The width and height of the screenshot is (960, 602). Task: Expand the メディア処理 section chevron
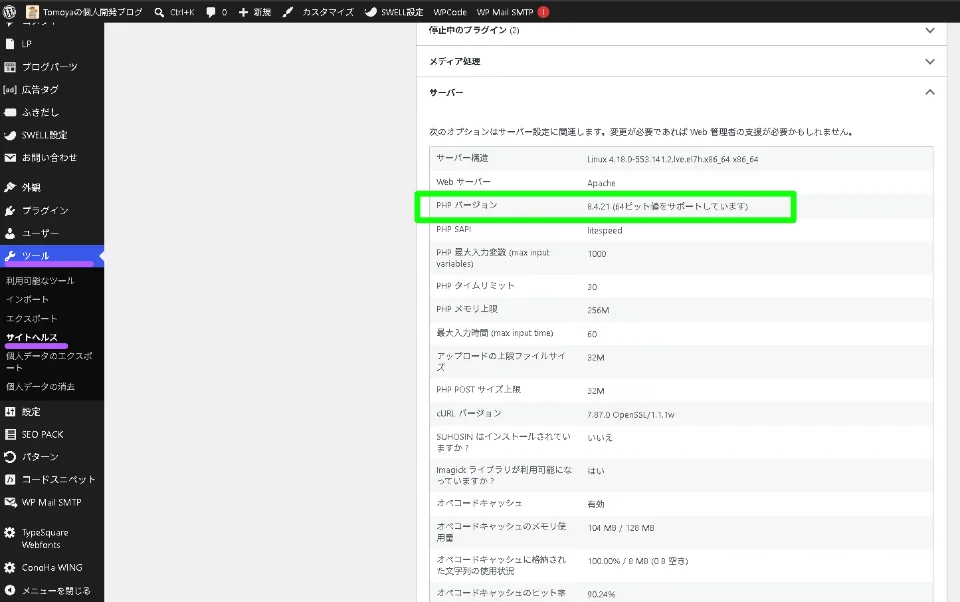coord(929,61)
